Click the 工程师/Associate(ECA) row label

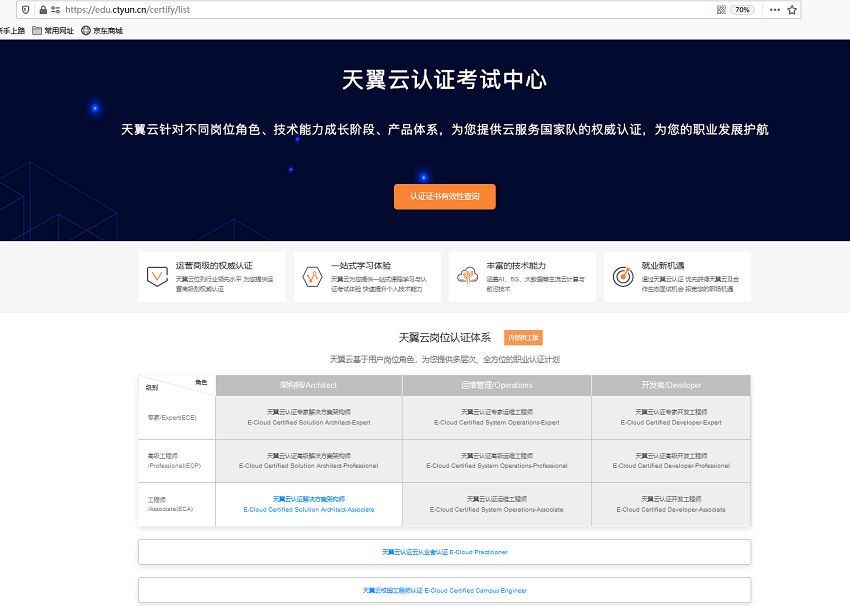click(x=170, y=504)
